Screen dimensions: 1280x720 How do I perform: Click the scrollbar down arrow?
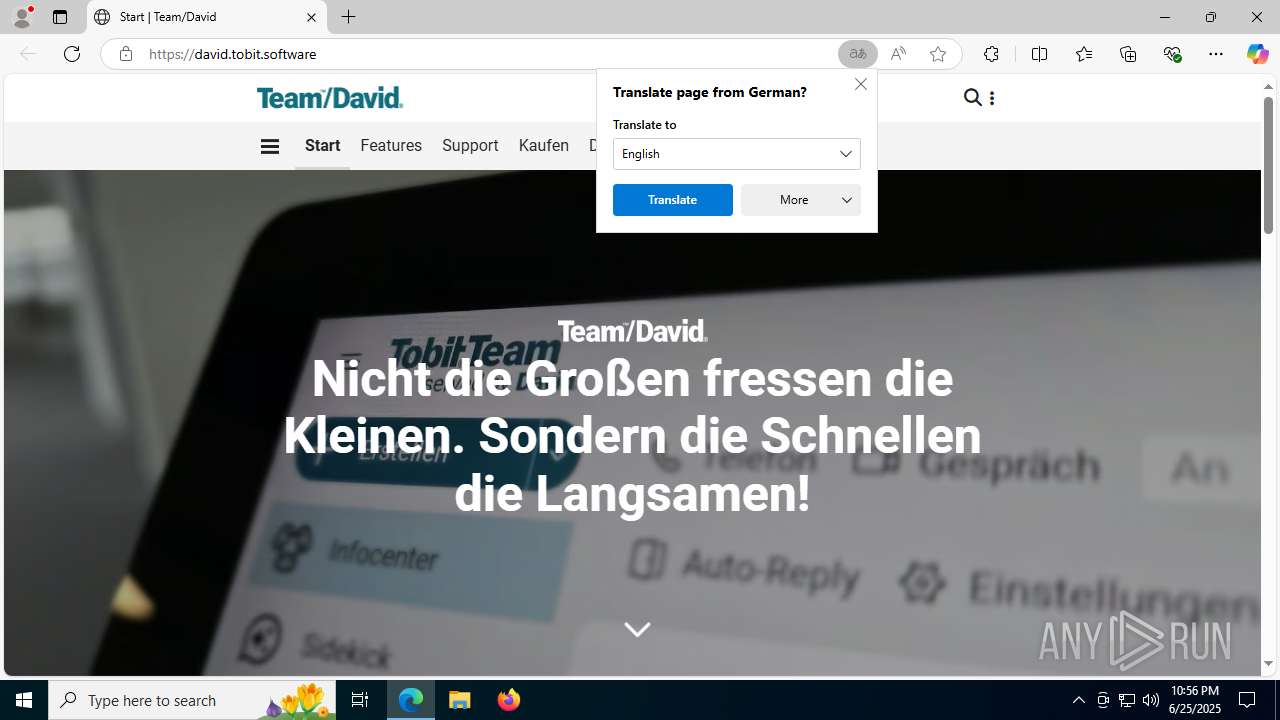click(1268, 664)
